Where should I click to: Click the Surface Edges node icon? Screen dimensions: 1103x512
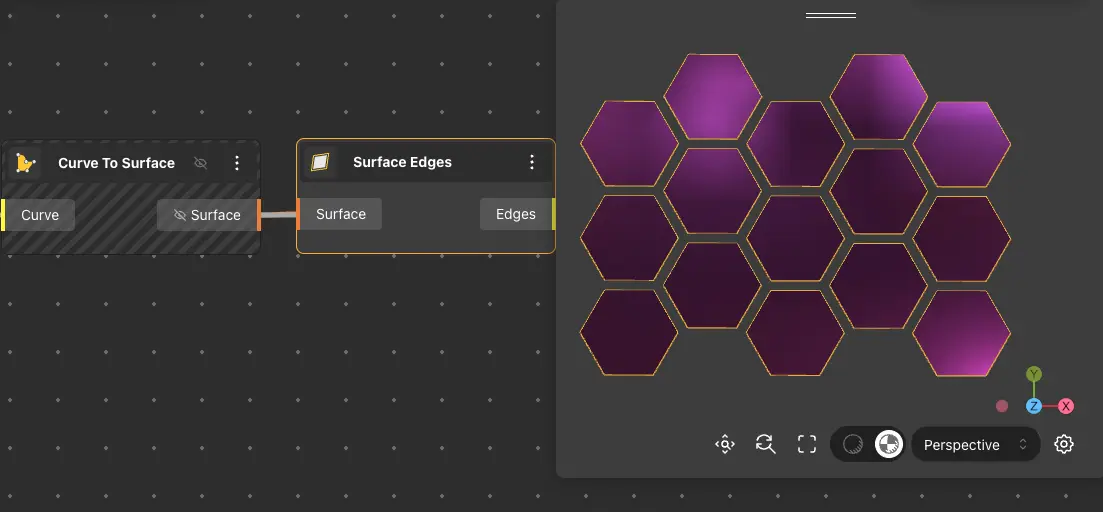click(320, 162)
